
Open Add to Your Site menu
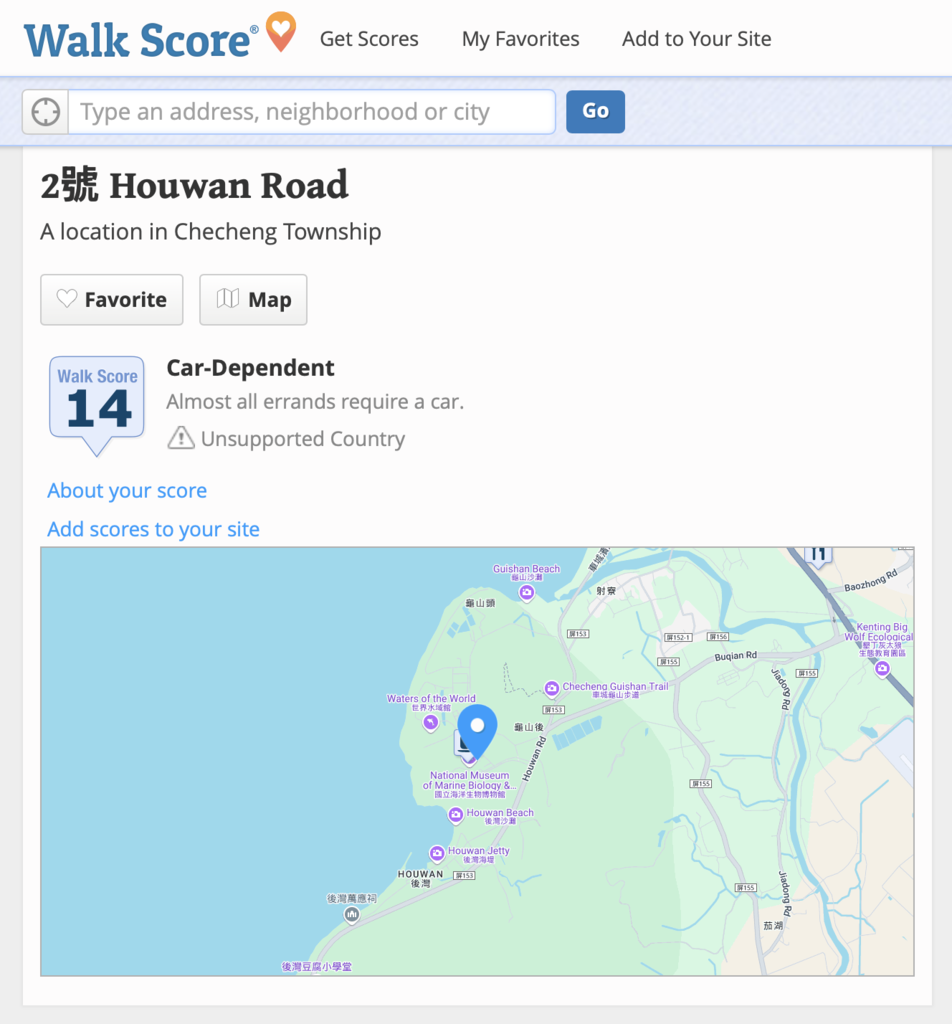coord(697,39)
